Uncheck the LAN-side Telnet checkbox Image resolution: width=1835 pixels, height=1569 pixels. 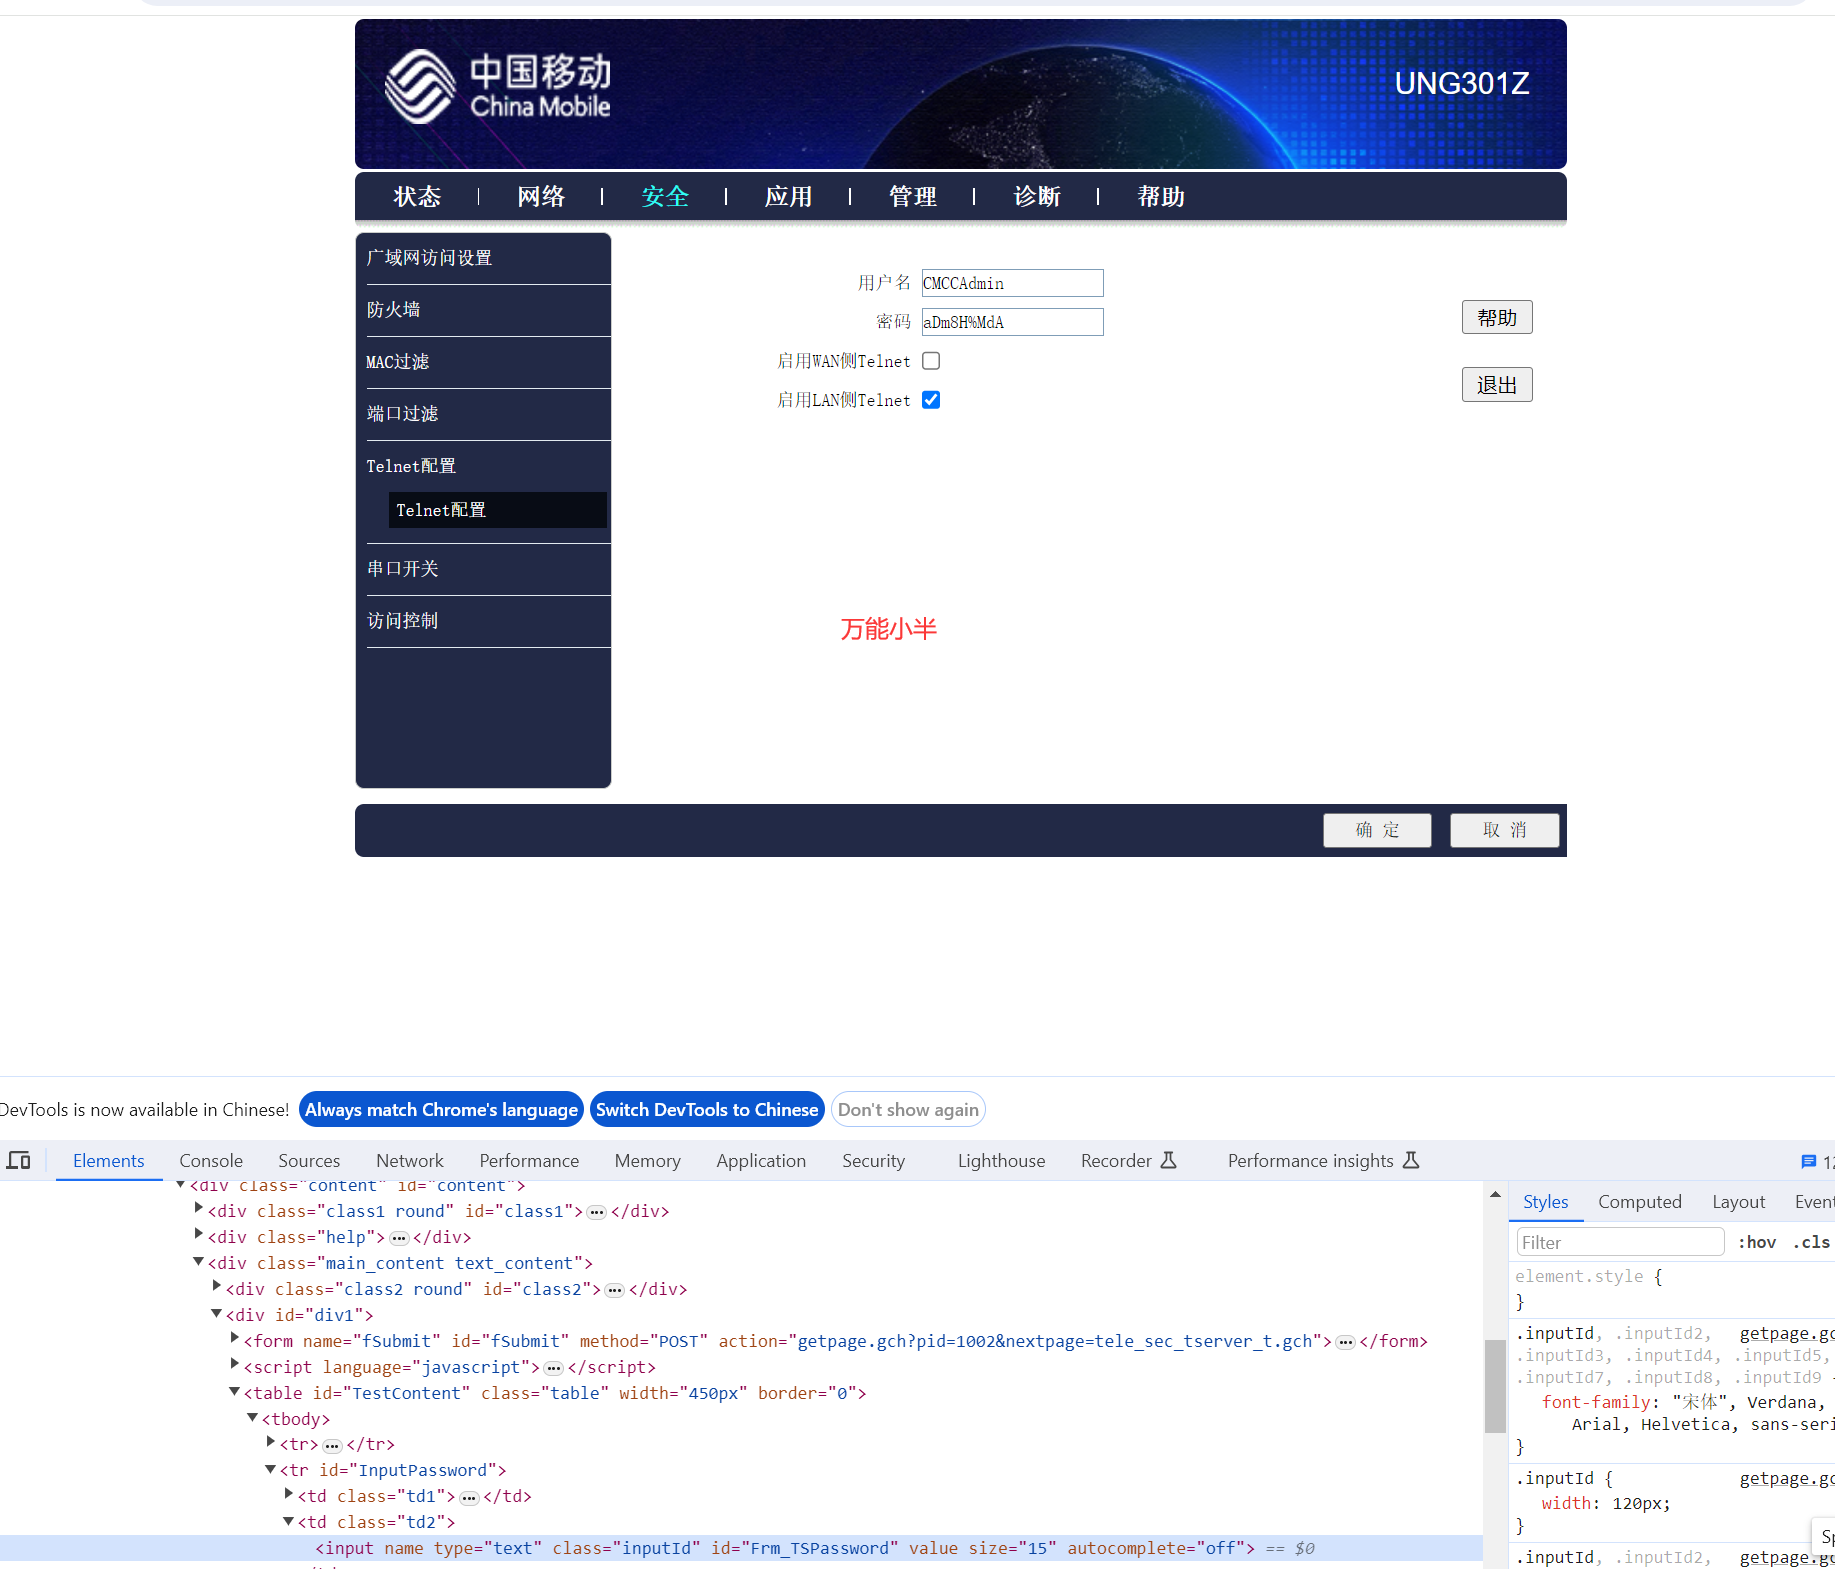(x=931, y=400)
